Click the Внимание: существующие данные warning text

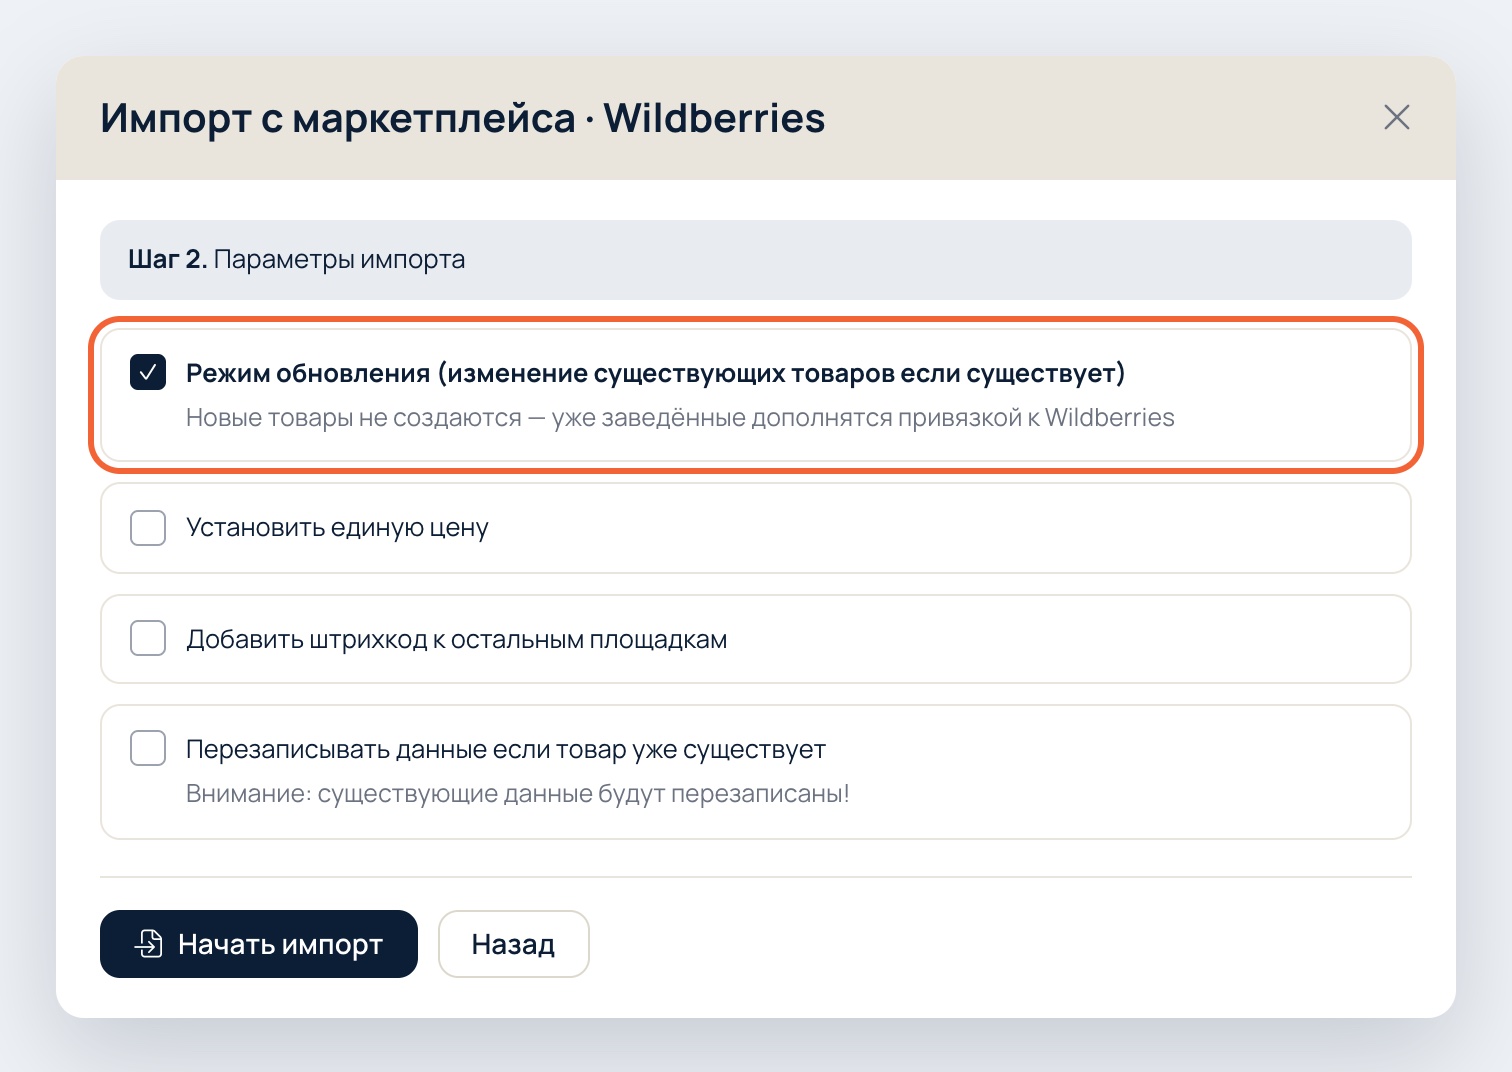518,794
